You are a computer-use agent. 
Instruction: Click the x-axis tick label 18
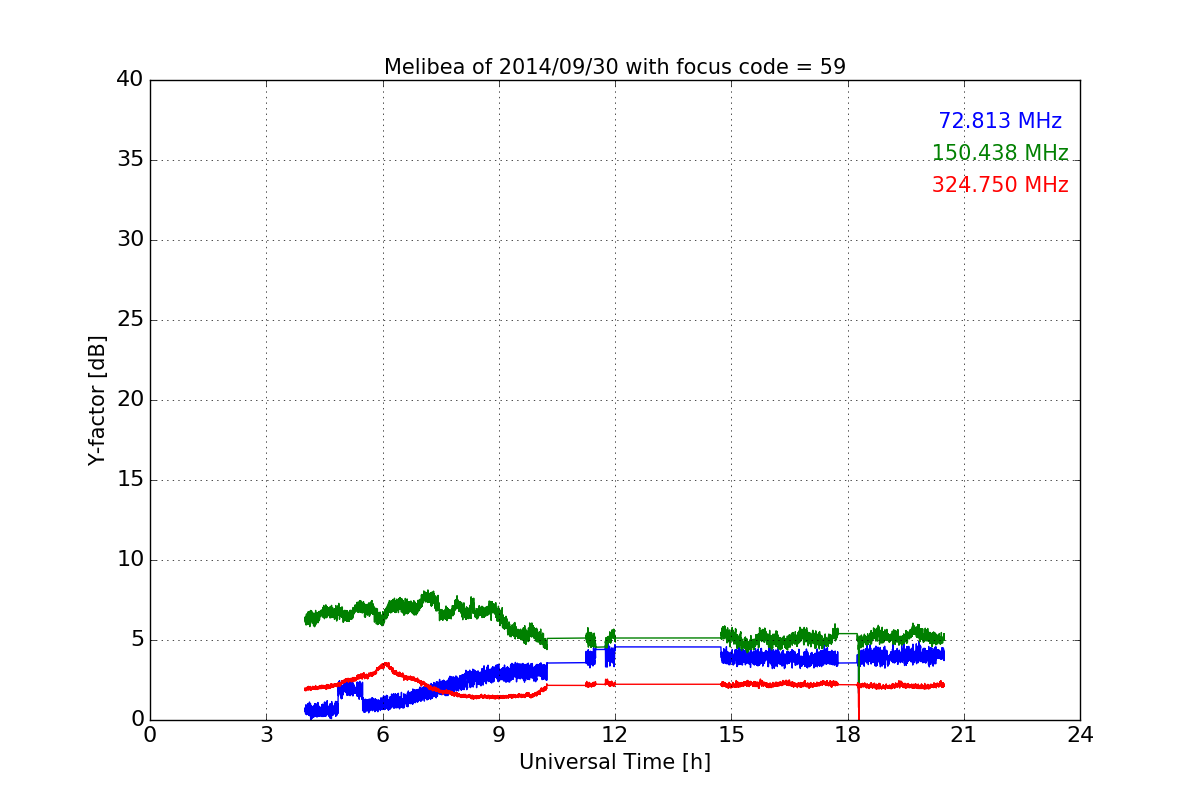(x=848, y=734)
